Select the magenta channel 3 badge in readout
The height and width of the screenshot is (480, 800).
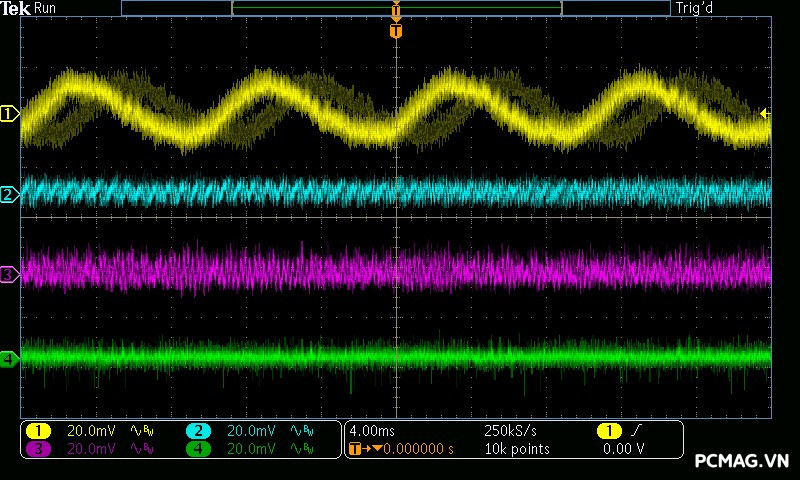coord(38,449)
